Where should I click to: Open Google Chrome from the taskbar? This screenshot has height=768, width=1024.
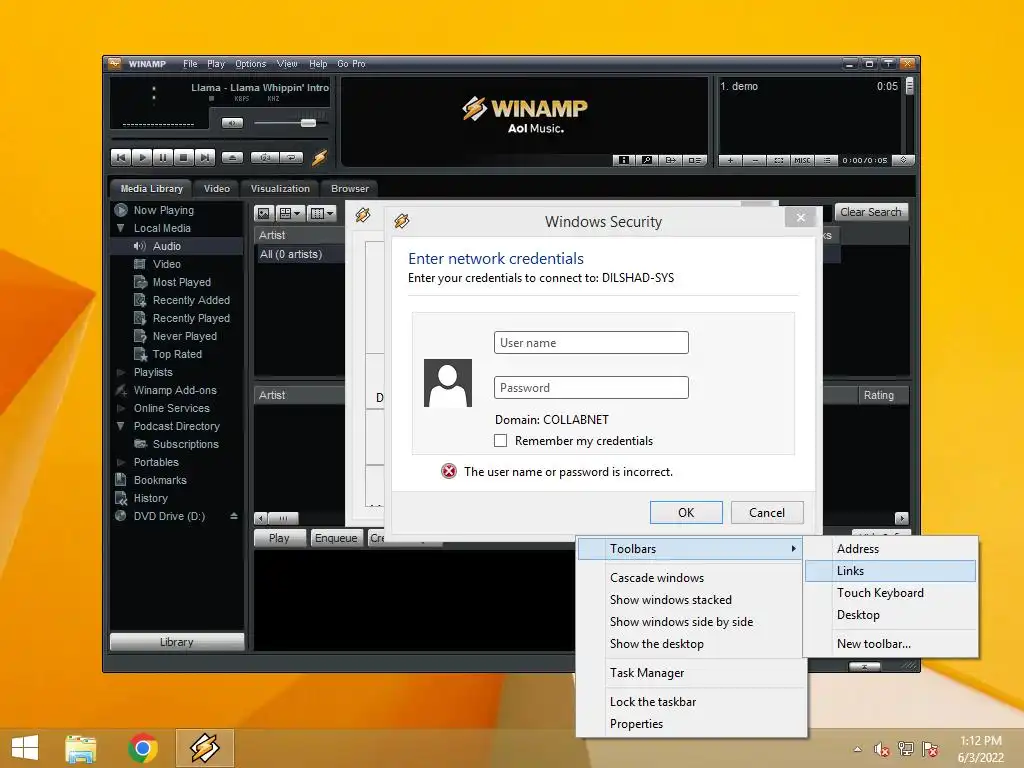tap(143, 748)
